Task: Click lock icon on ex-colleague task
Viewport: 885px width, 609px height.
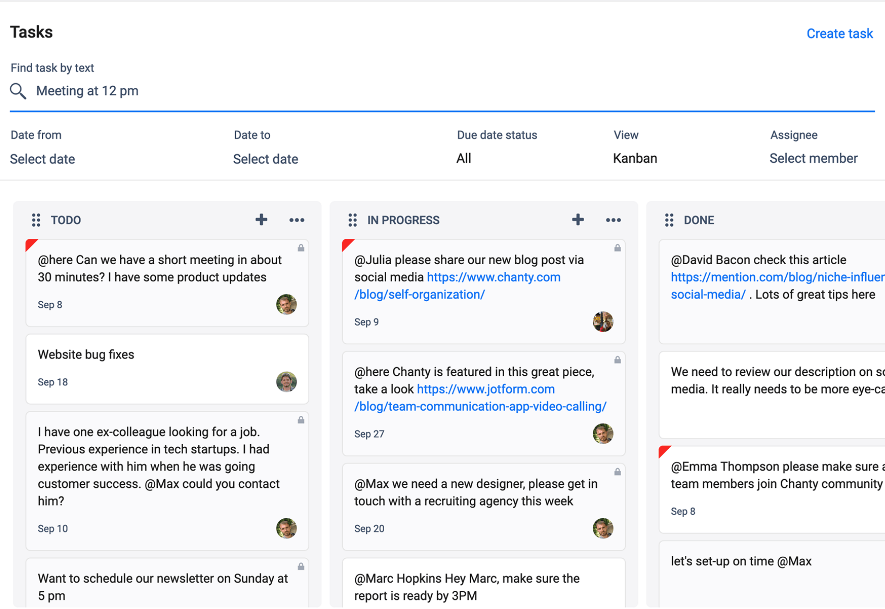Action: (301, 420)
